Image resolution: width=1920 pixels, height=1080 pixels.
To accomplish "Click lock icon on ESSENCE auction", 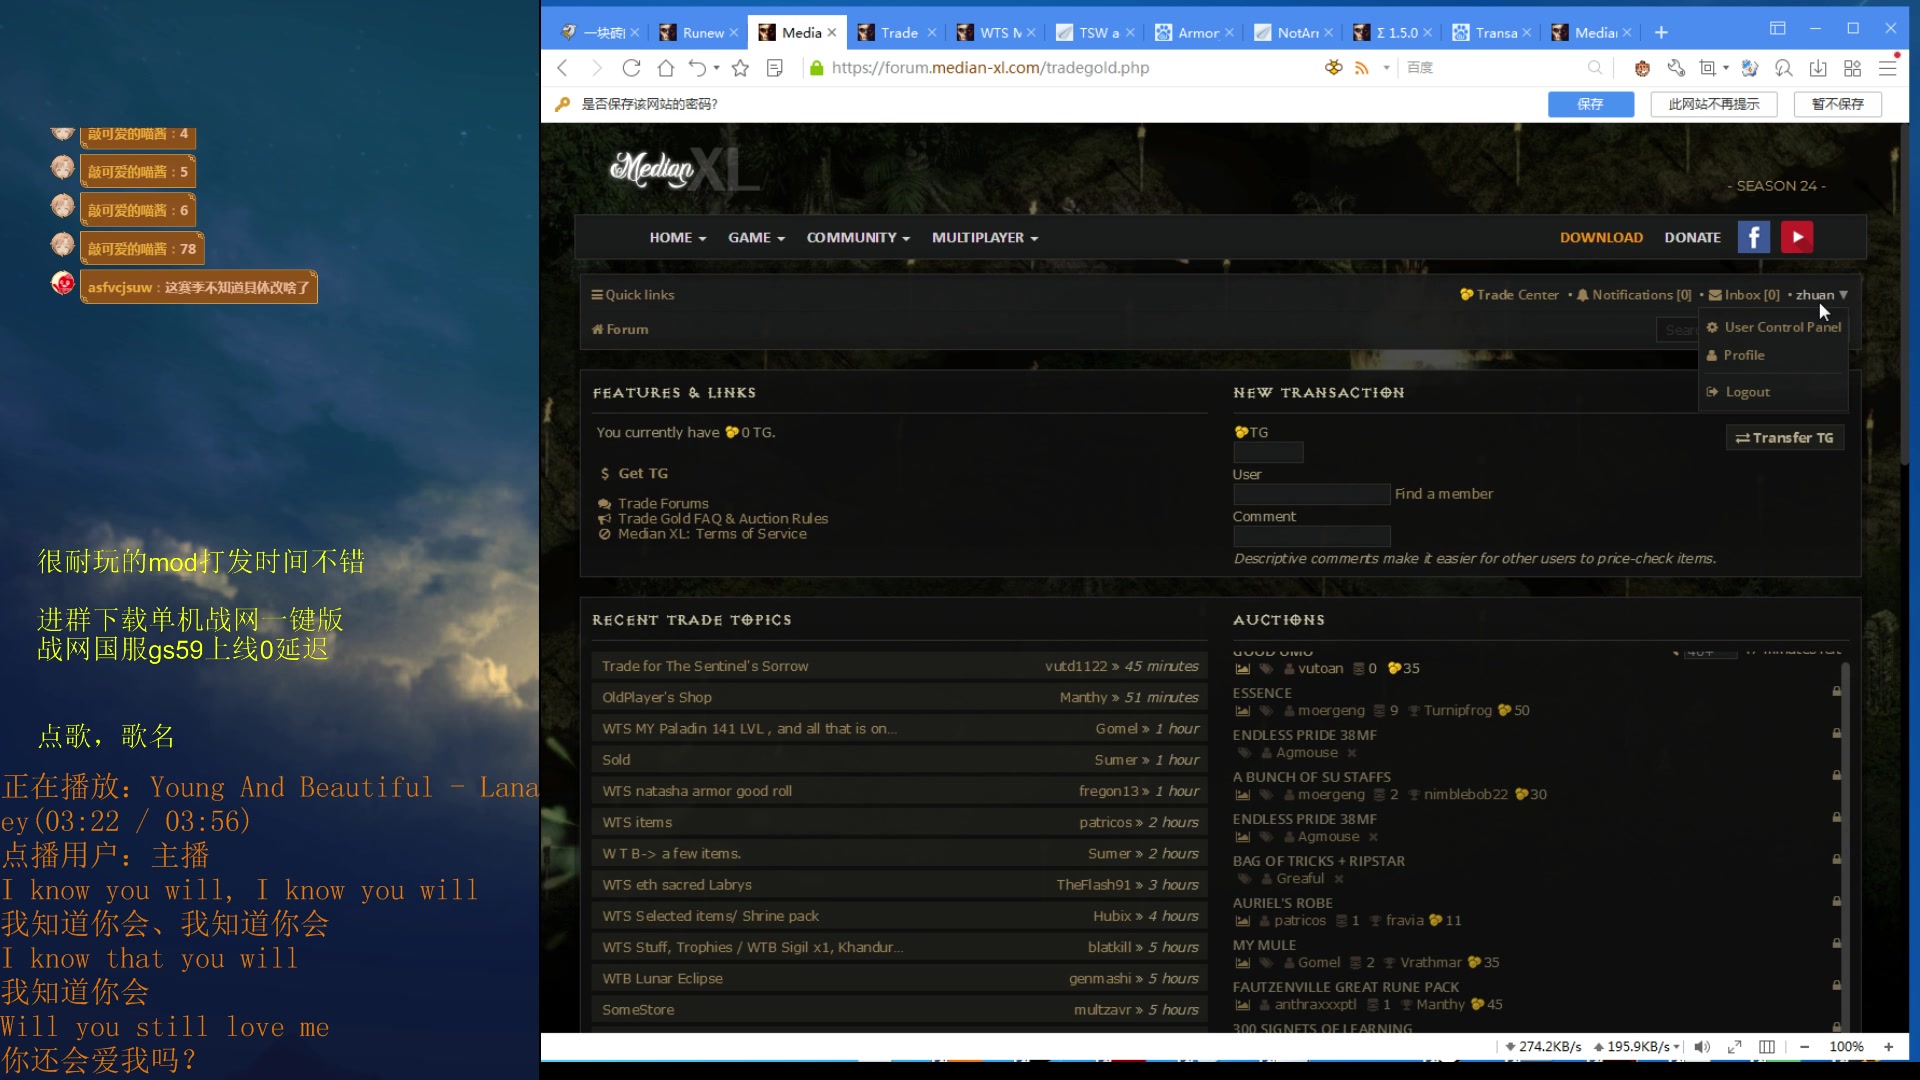I will [1836, 691].
